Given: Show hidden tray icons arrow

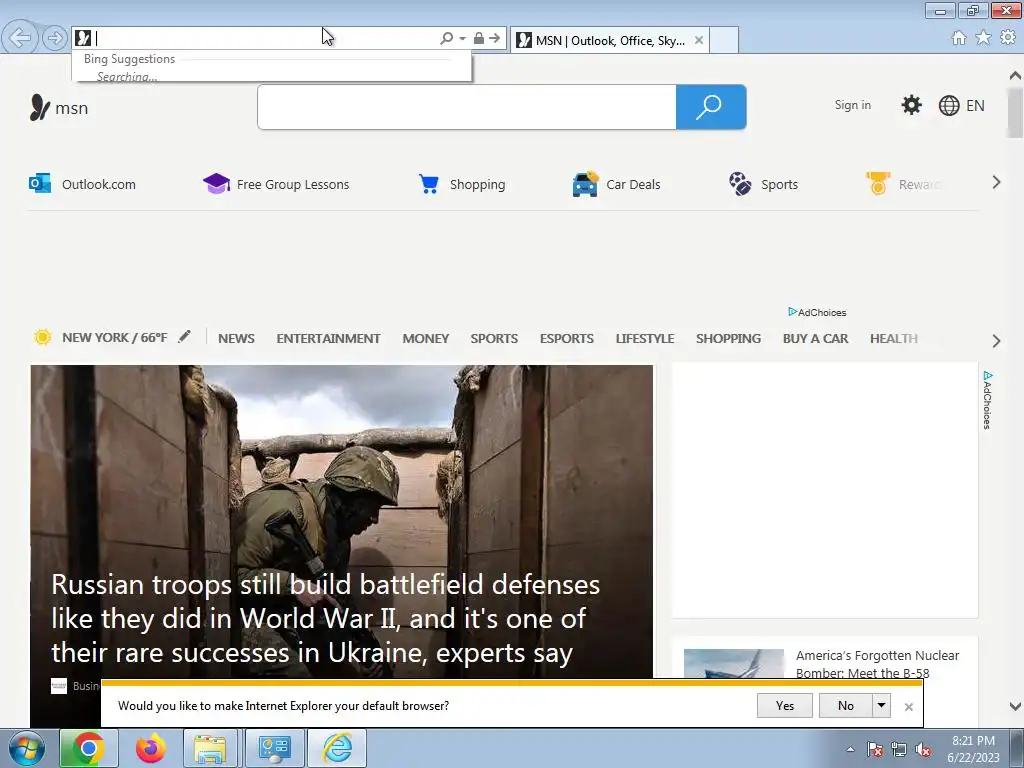Looking at the screenshot, I should coord(850,750).
